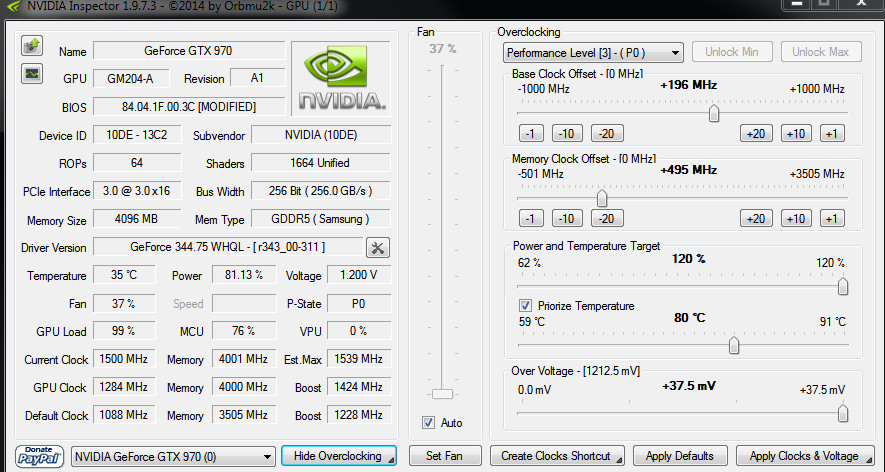Click the Temperature value 35 °C
The image size is (885, 472).
124,275
